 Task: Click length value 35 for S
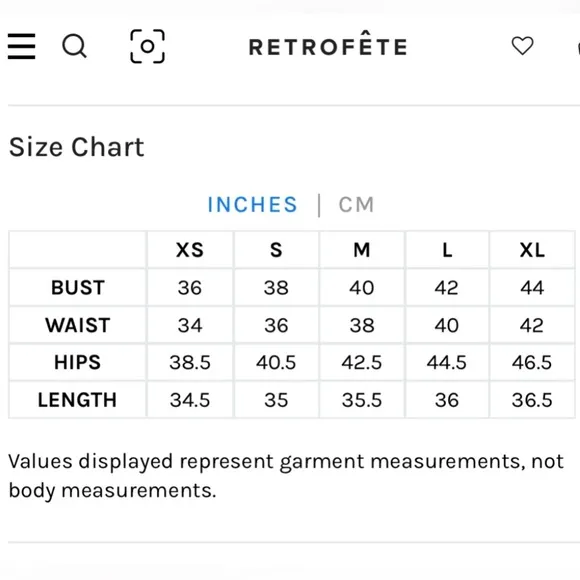[x=276, y=400]
